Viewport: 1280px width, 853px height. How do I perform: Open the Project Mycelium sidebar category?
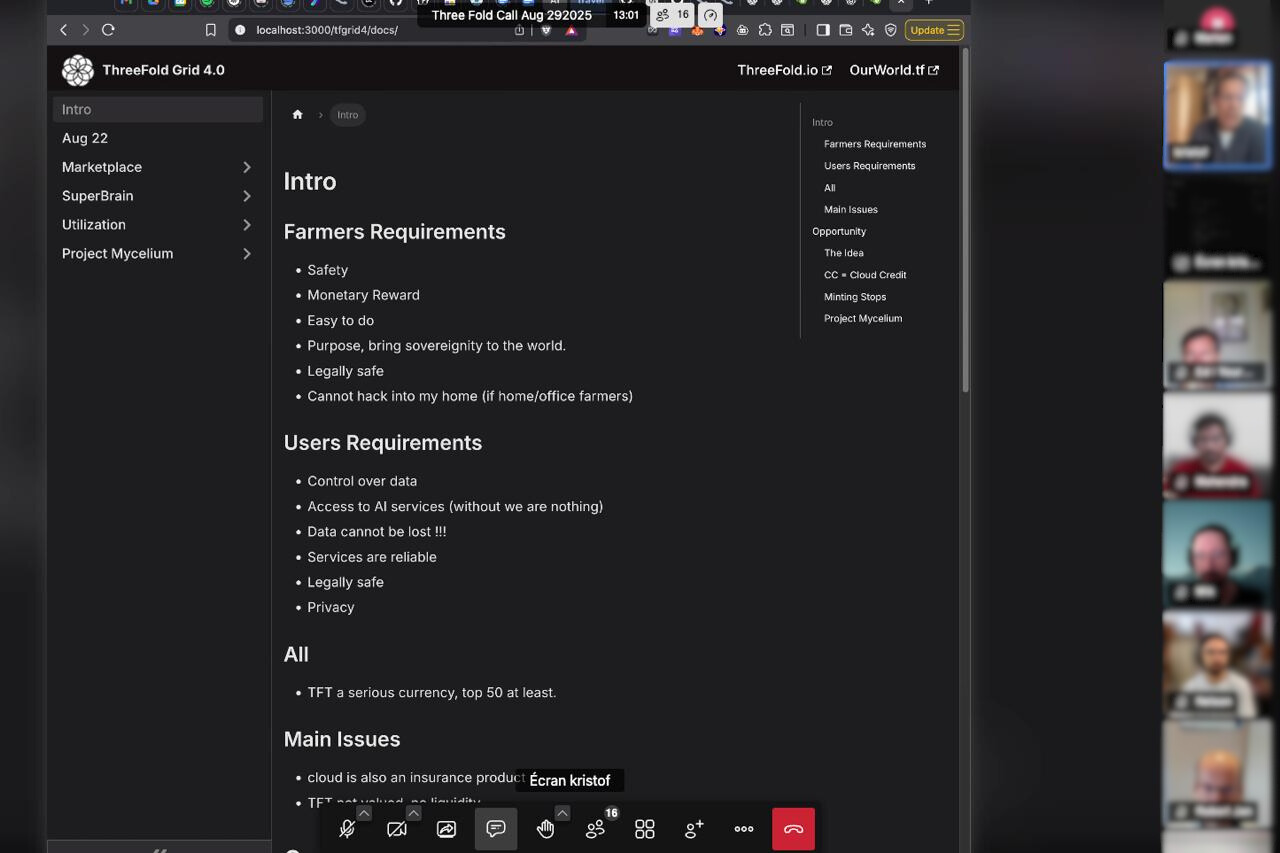pyautogui.click(x=117, y=254)
